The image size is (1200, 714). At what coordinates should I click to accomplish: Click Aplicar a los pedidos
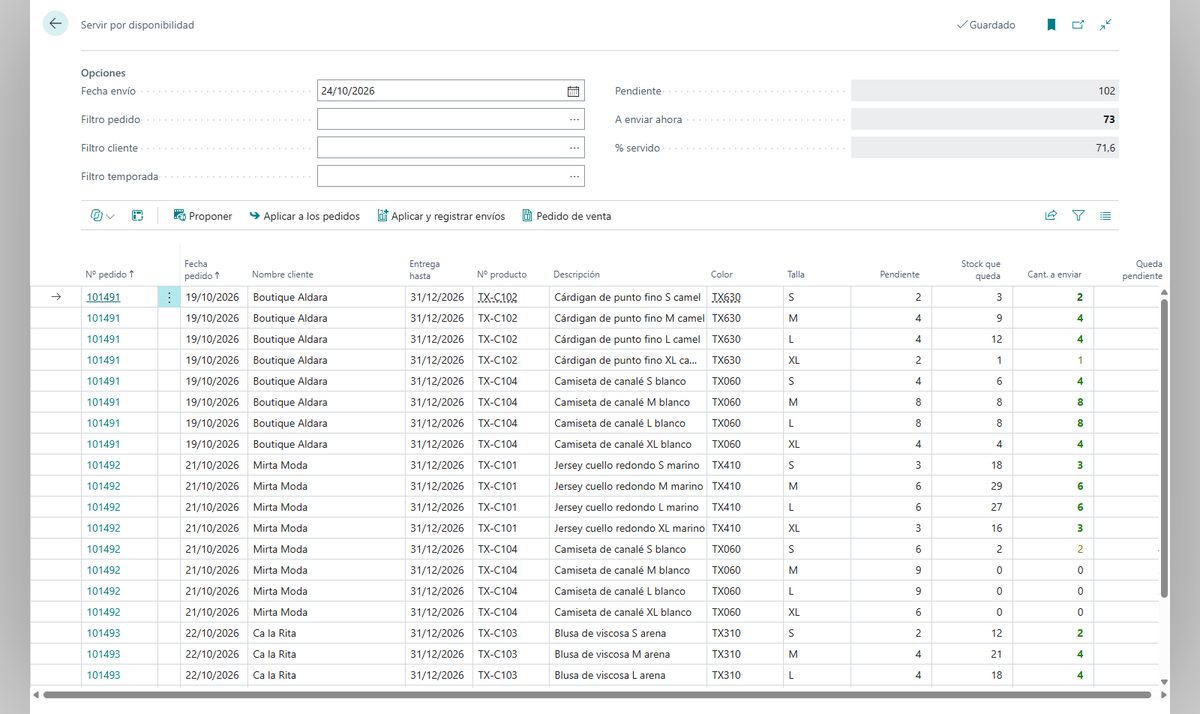click(304, 216)
